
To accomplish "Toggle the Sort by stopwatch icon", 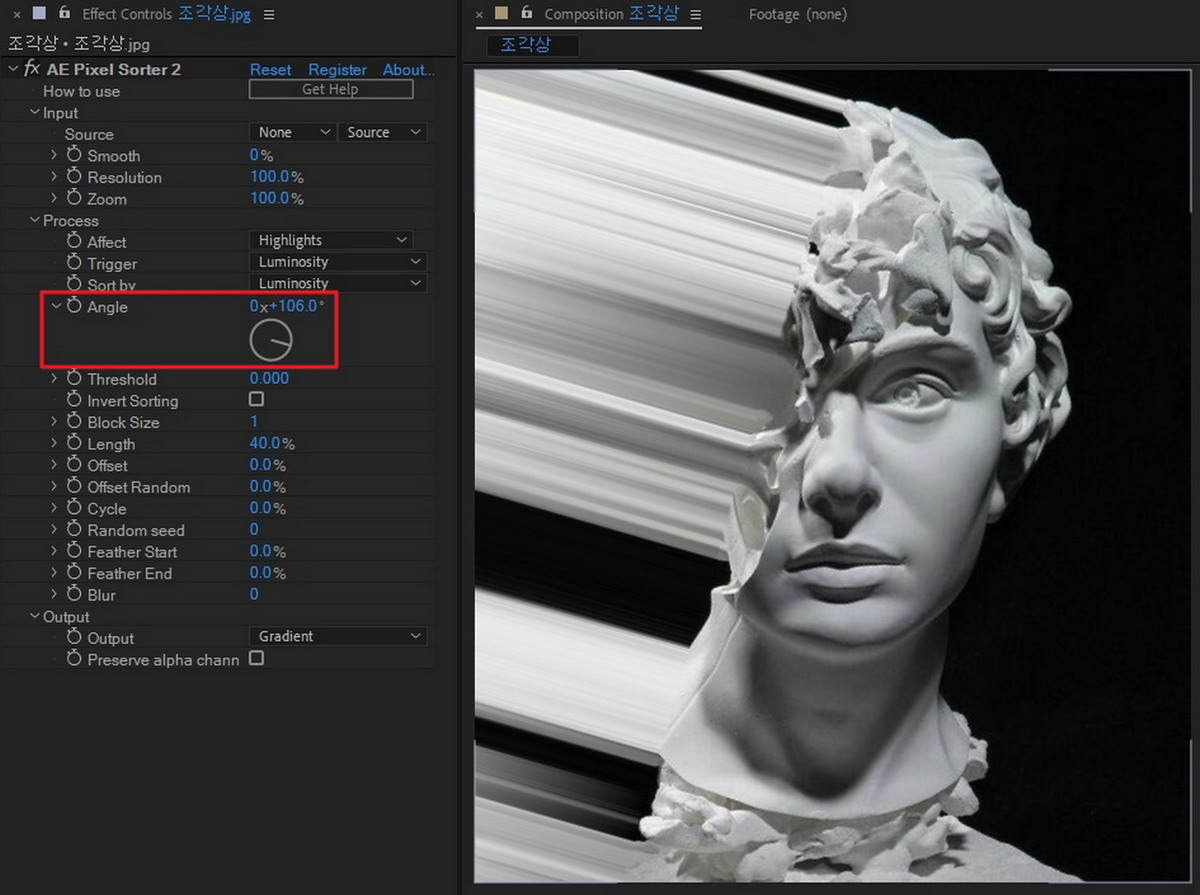I will (74, 285).
